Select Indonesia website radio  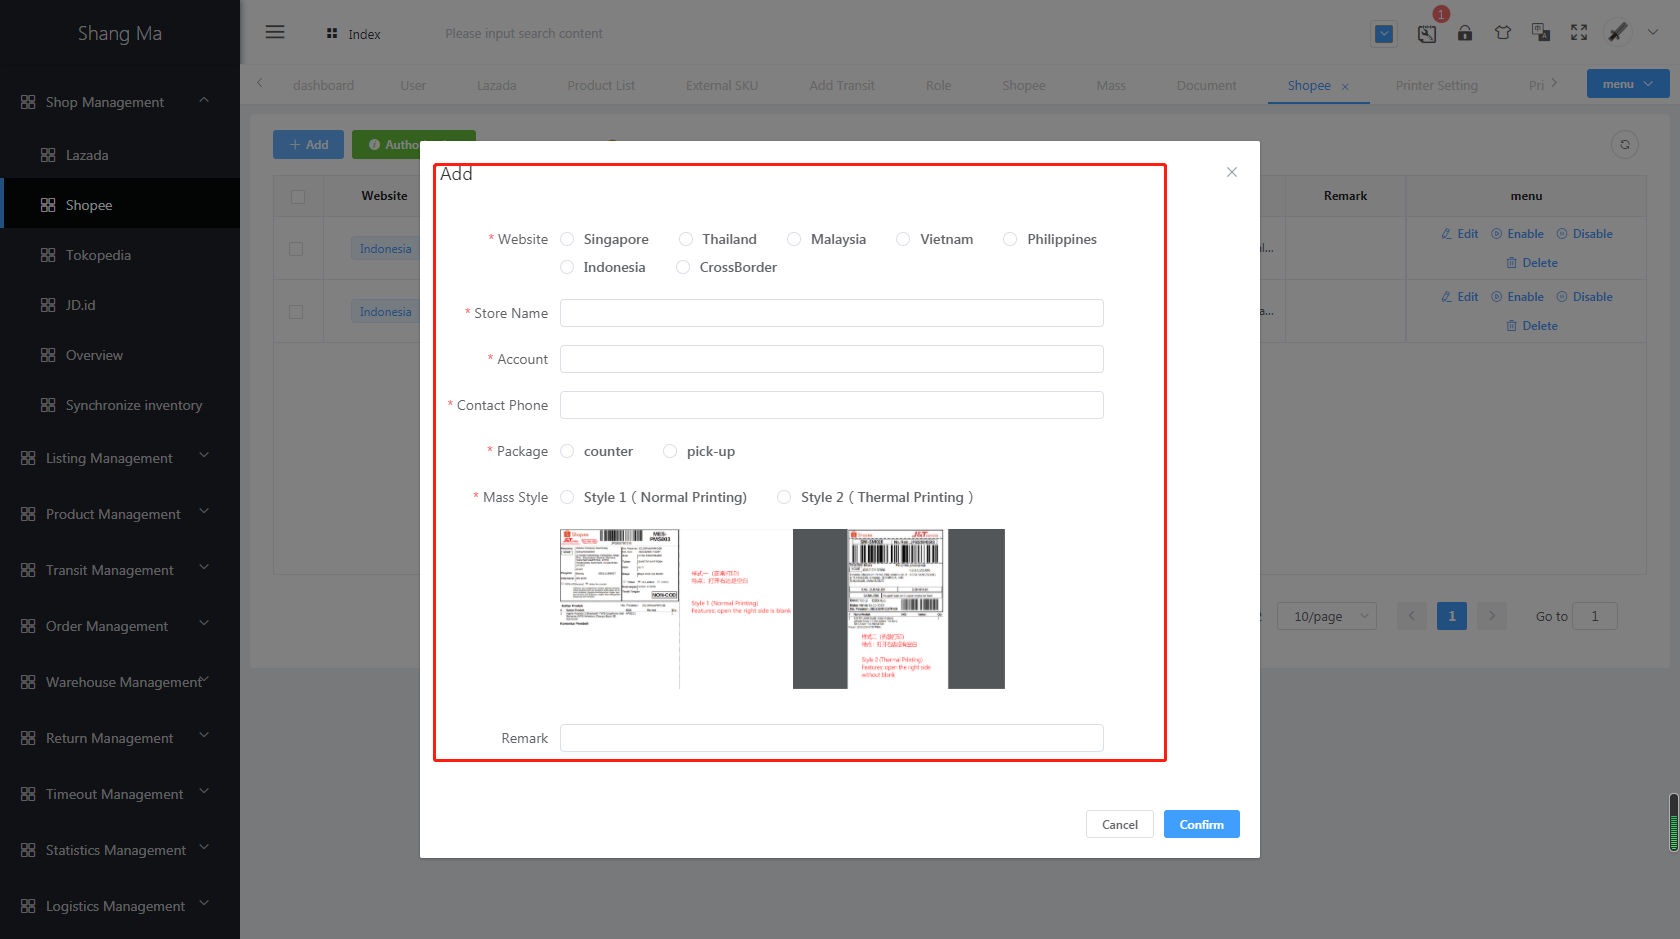[x=567, y=267]
